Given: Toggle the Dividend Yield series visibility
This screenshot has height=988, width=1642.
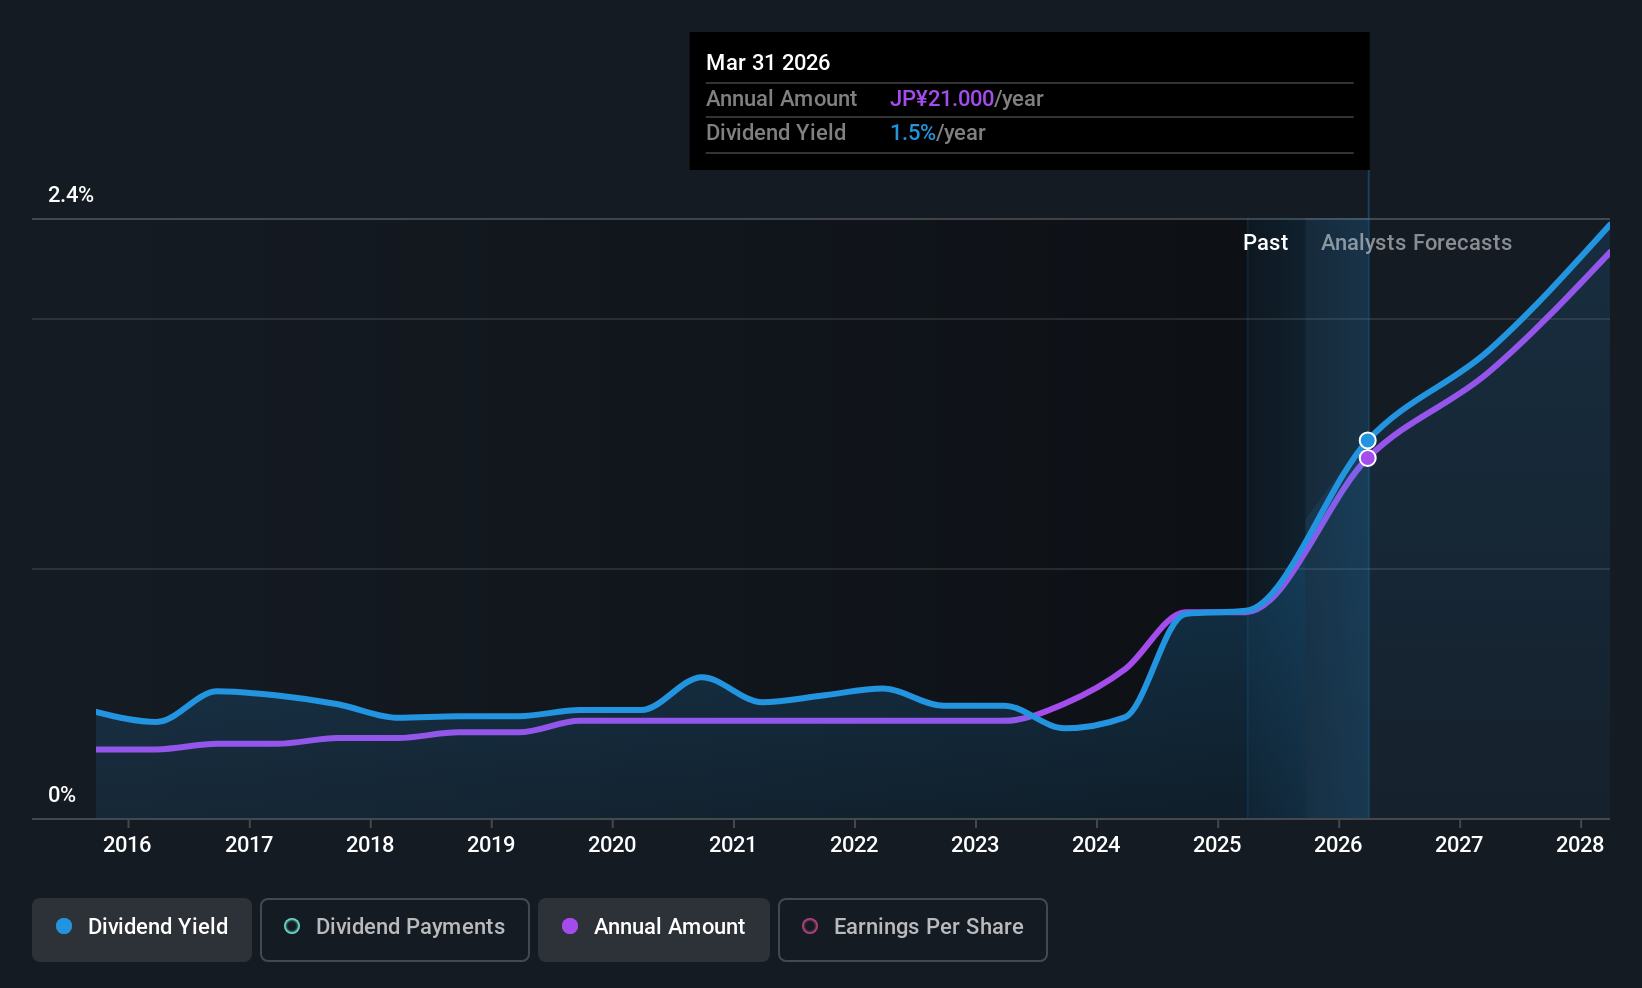Looking at the screenshot, I should (x=141, y=927).
